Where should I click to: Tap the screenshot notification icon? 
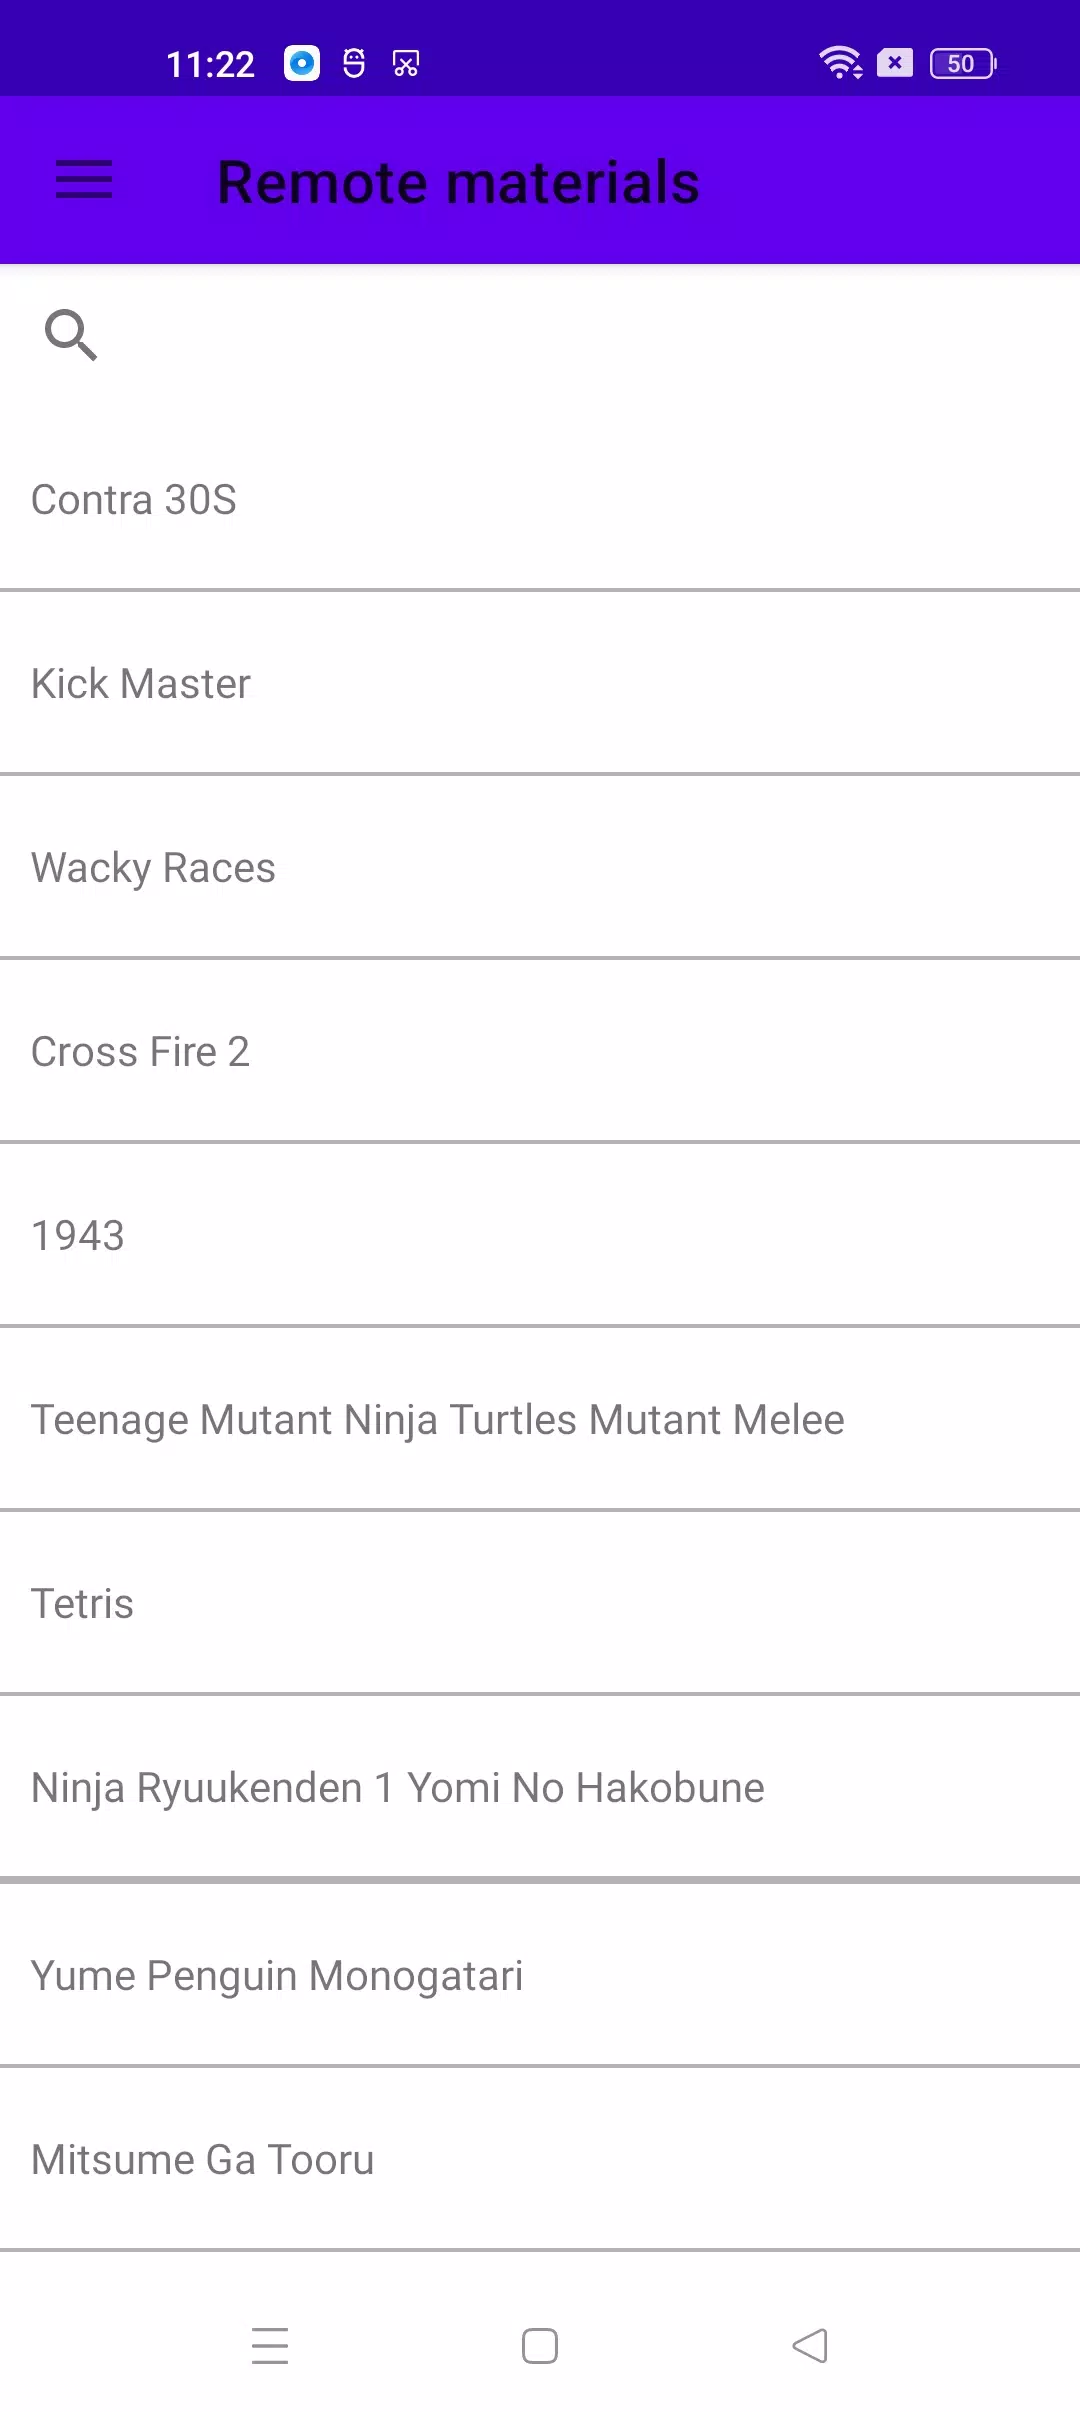point(406,64)
